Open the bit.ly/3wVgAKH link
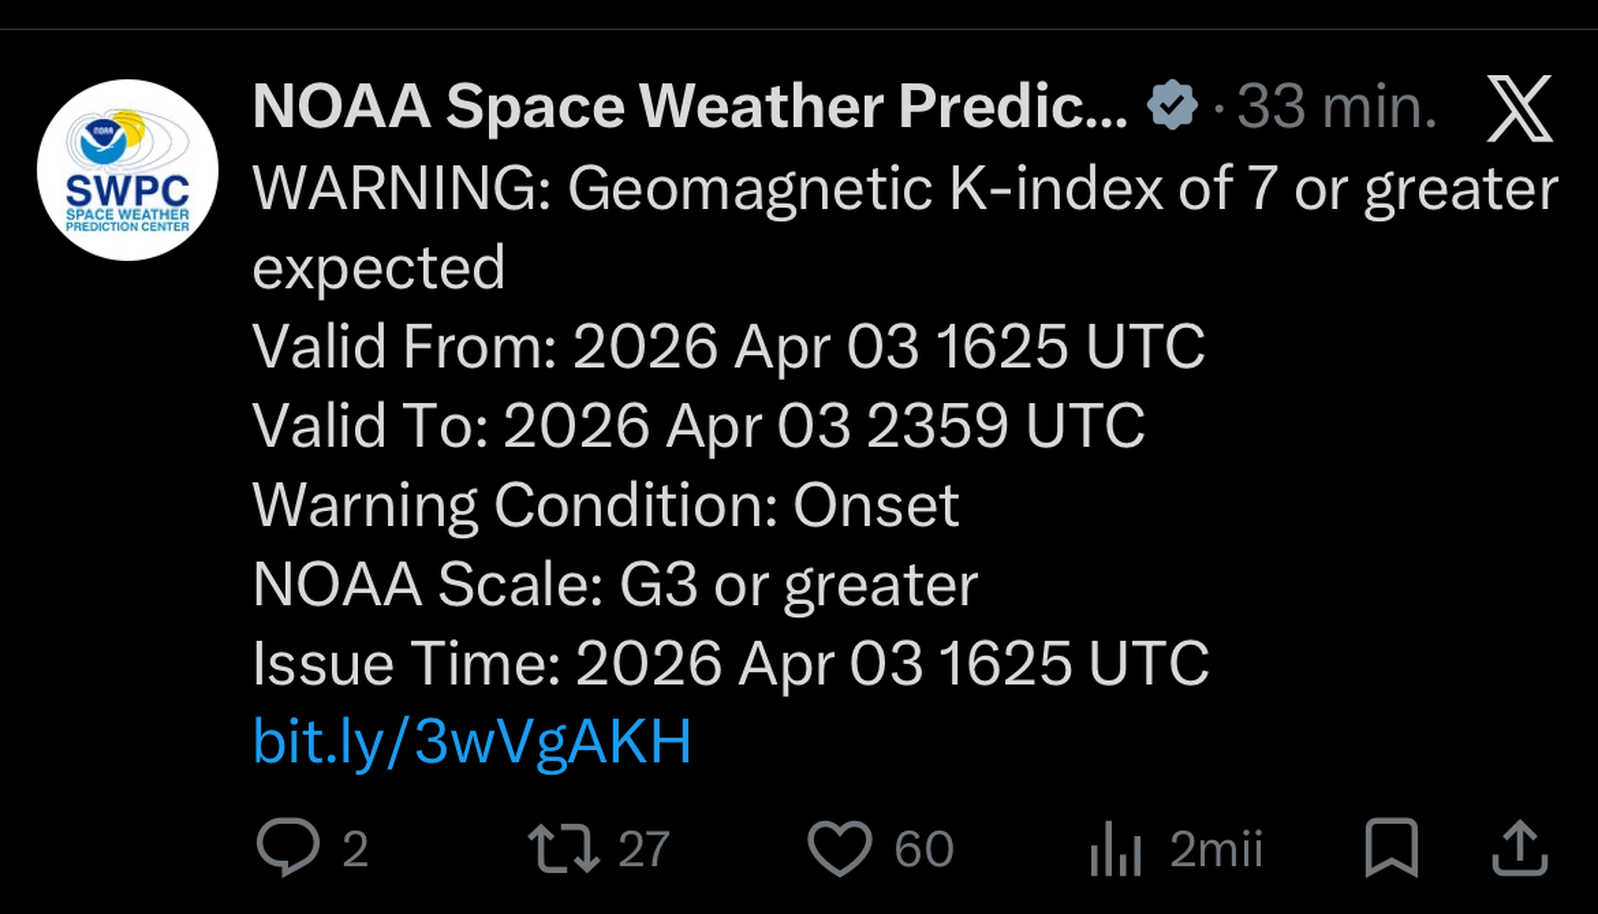 pyautogui.click(x=471, y=741)
